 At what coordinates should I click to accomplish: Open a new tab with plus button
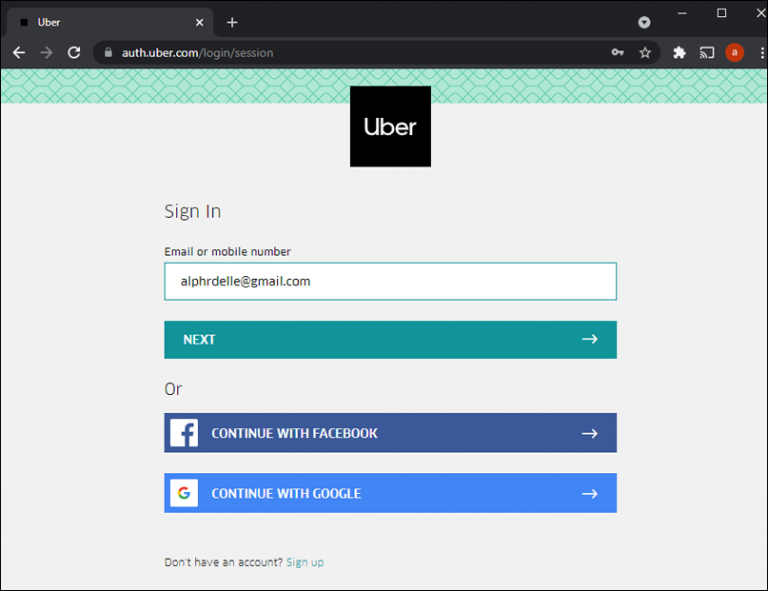tap(232, 23)
